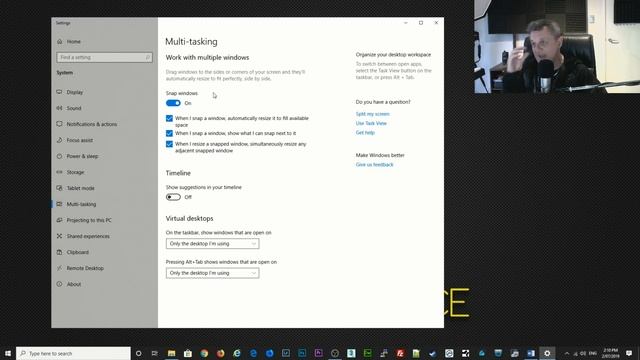Select Tablet mode in the sidebar
The width and height of the screenshot is (640, 360).
pyautogui.click(x=80, y=188)
